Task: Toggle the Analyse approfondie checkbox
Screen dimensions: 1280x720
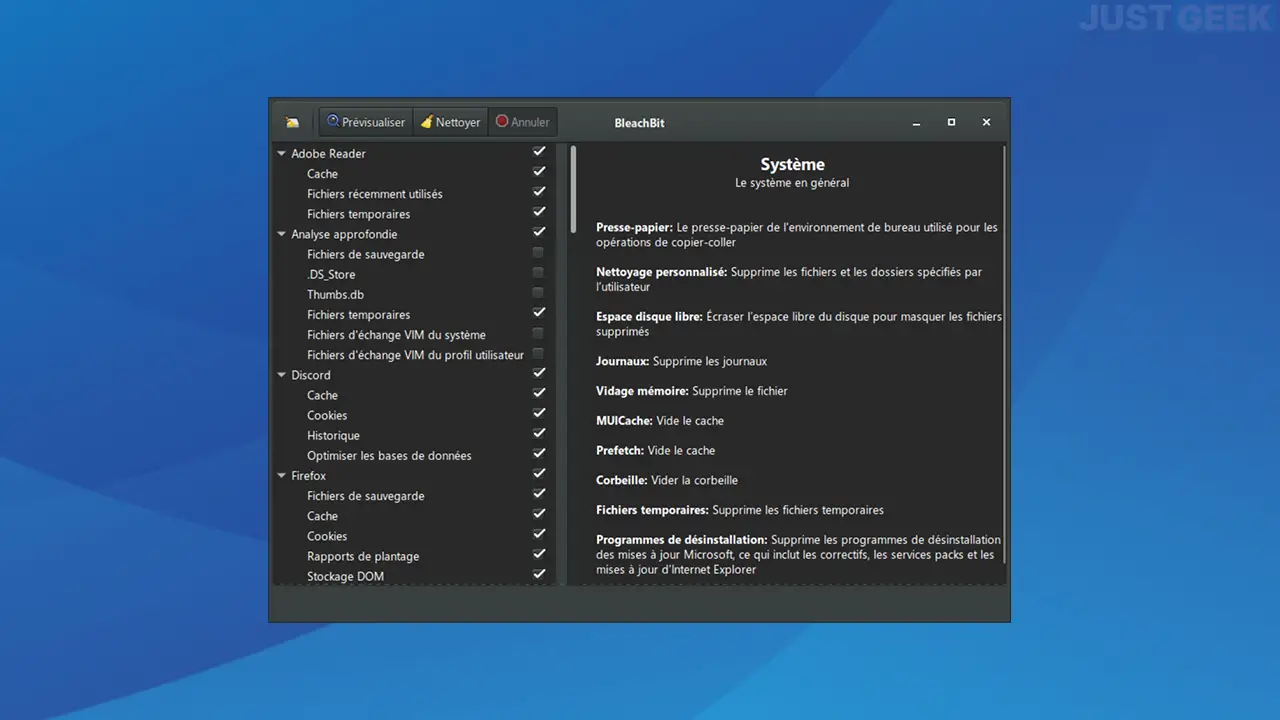Action: point(539,232)
